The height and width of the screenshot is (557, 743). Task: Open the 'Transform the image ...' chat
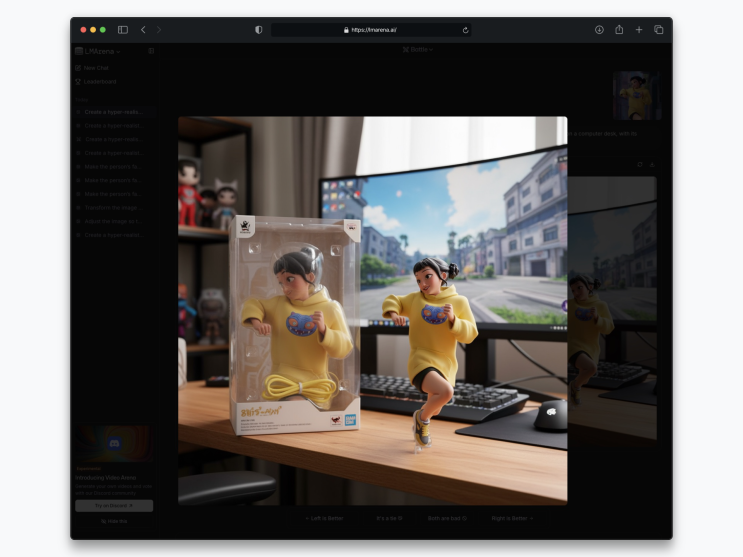pyautogui.click(x=114, y=208)
